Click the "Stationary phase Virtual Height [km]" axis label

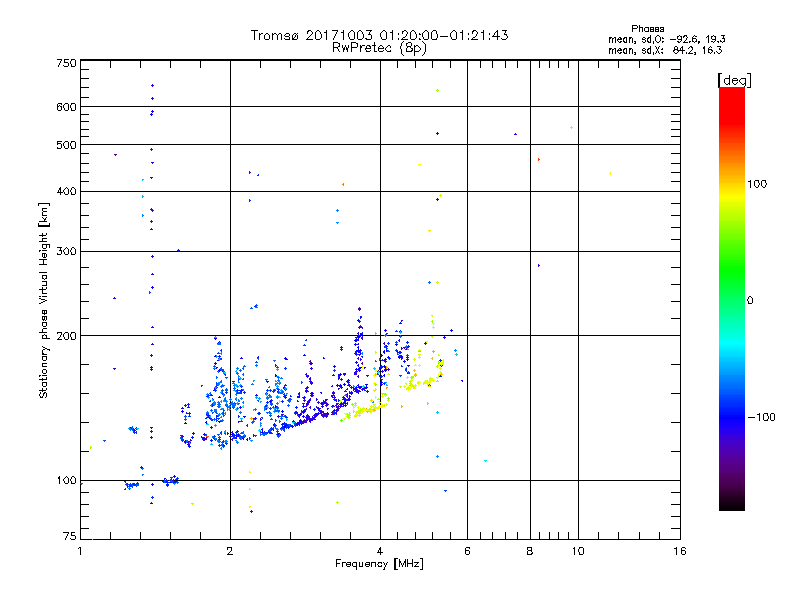(44, 300)
